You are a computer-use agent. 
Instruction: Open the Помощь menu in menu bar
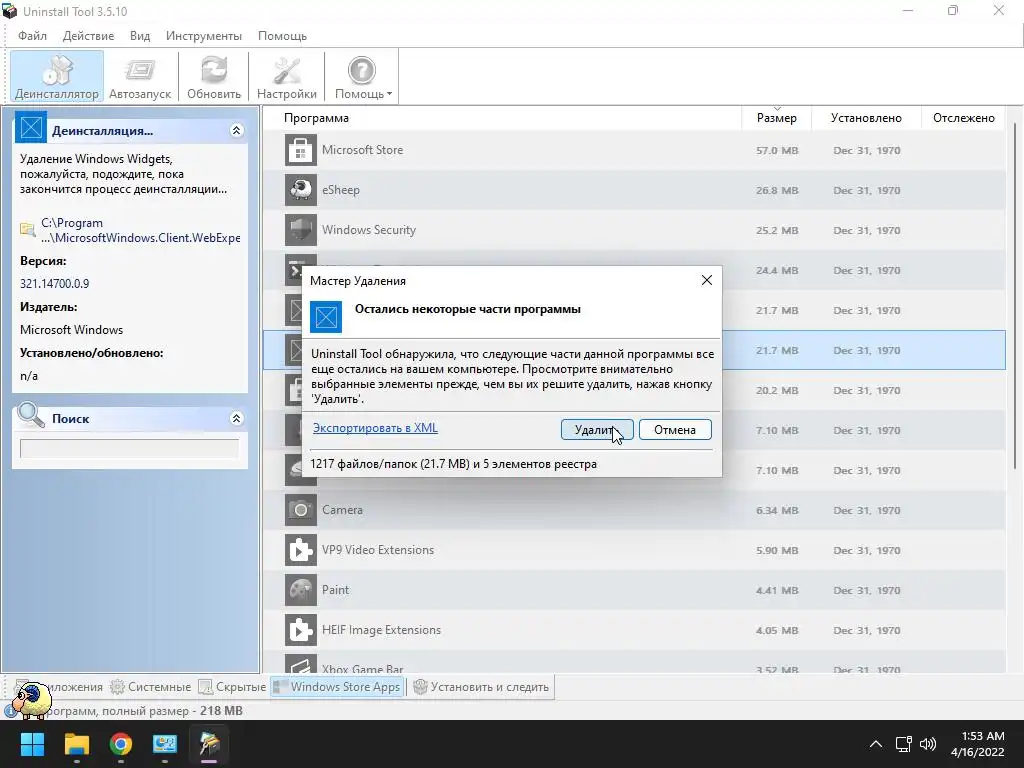(x=282, y=36)
